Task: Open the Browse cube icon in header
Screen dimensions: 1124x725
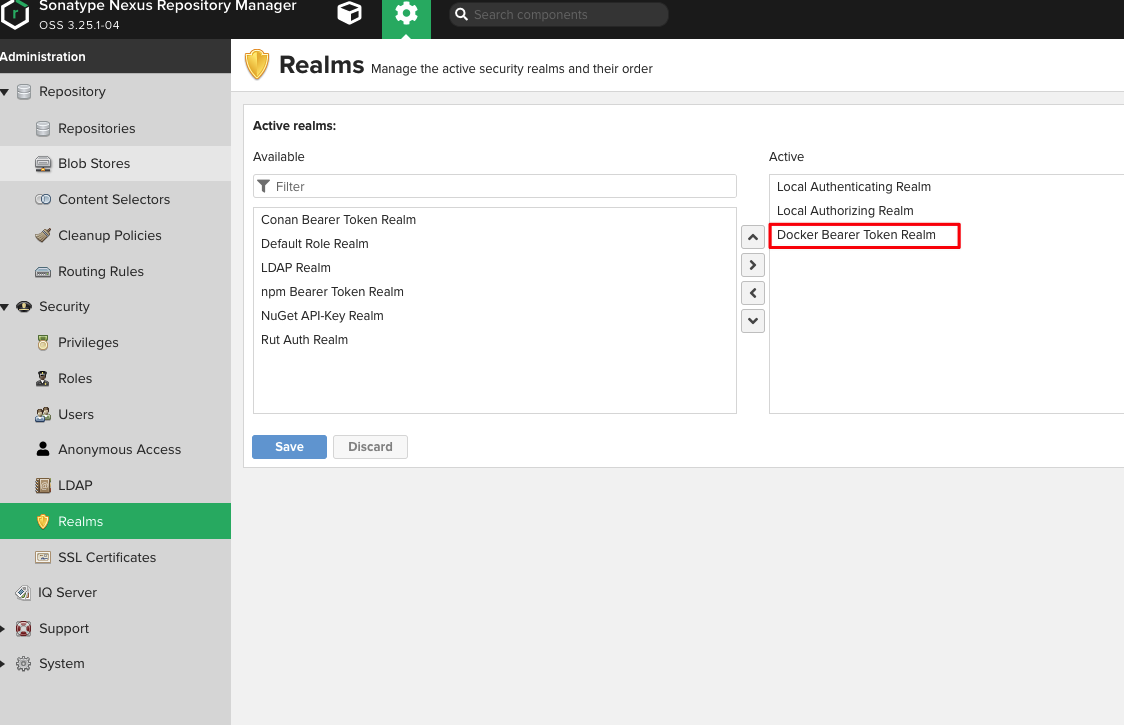Action: [349, 14]
